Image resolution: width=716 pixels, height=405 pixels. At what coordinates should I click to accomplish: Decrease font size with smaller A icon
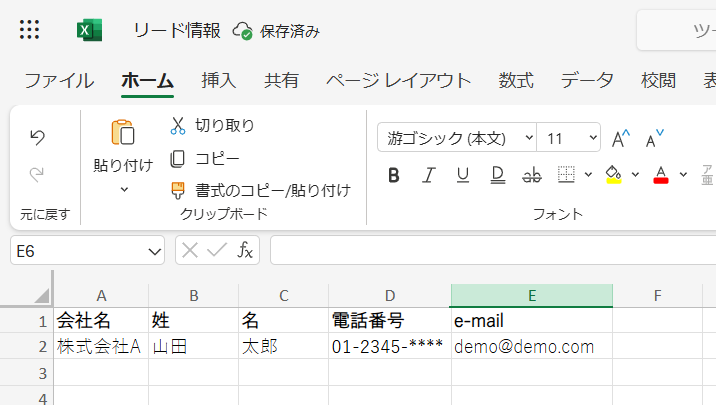click(654, 138)
